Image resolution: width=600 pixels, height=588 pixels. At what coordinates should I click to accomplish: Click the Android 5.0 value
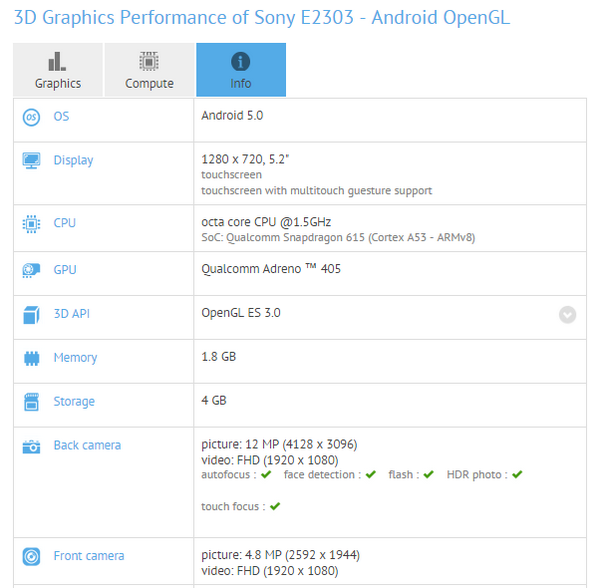(x=232, y=116)
